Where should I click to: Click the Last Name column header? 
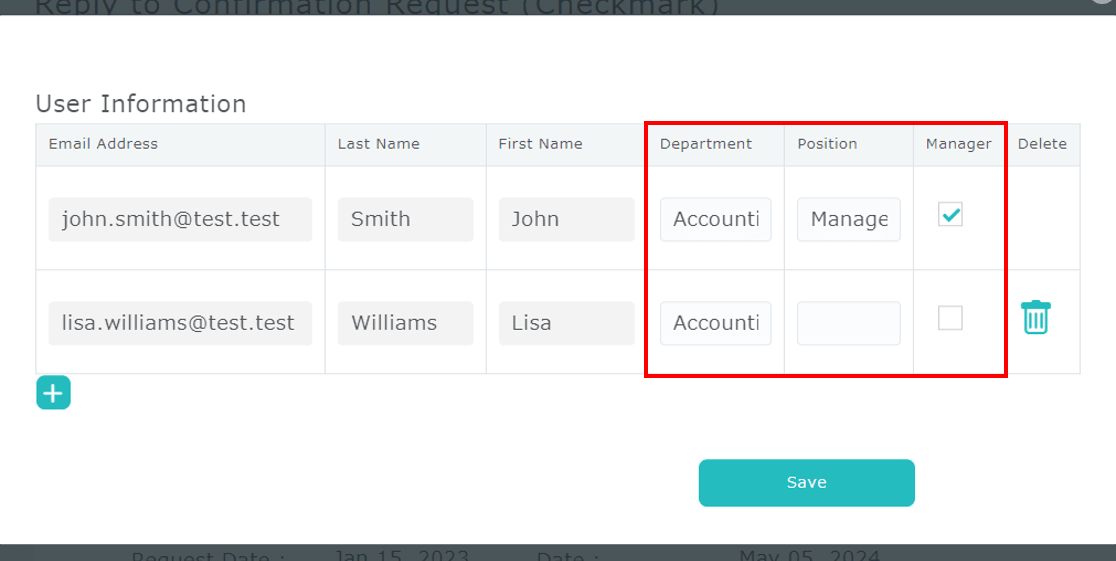(378, 144)
